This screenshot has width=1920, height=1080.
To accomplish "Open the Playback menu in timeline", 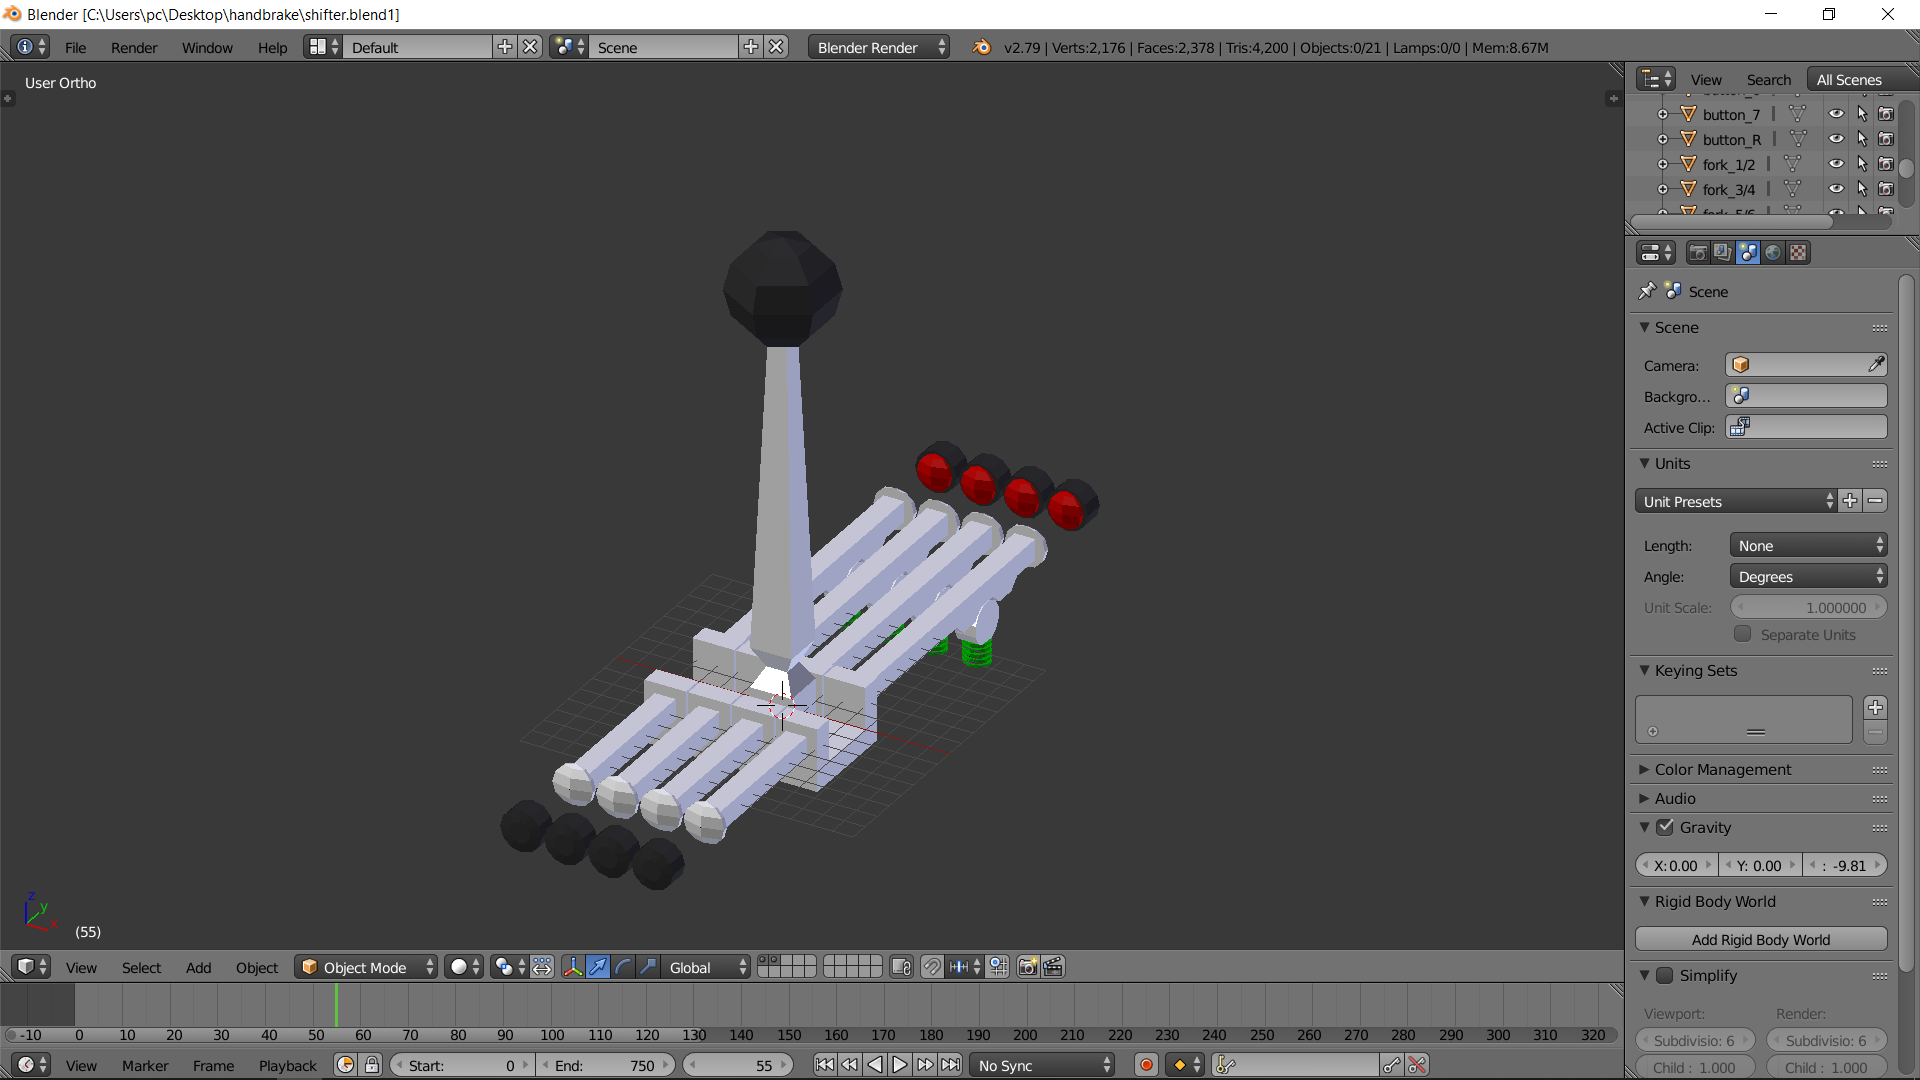I will tap(287, 1066).
